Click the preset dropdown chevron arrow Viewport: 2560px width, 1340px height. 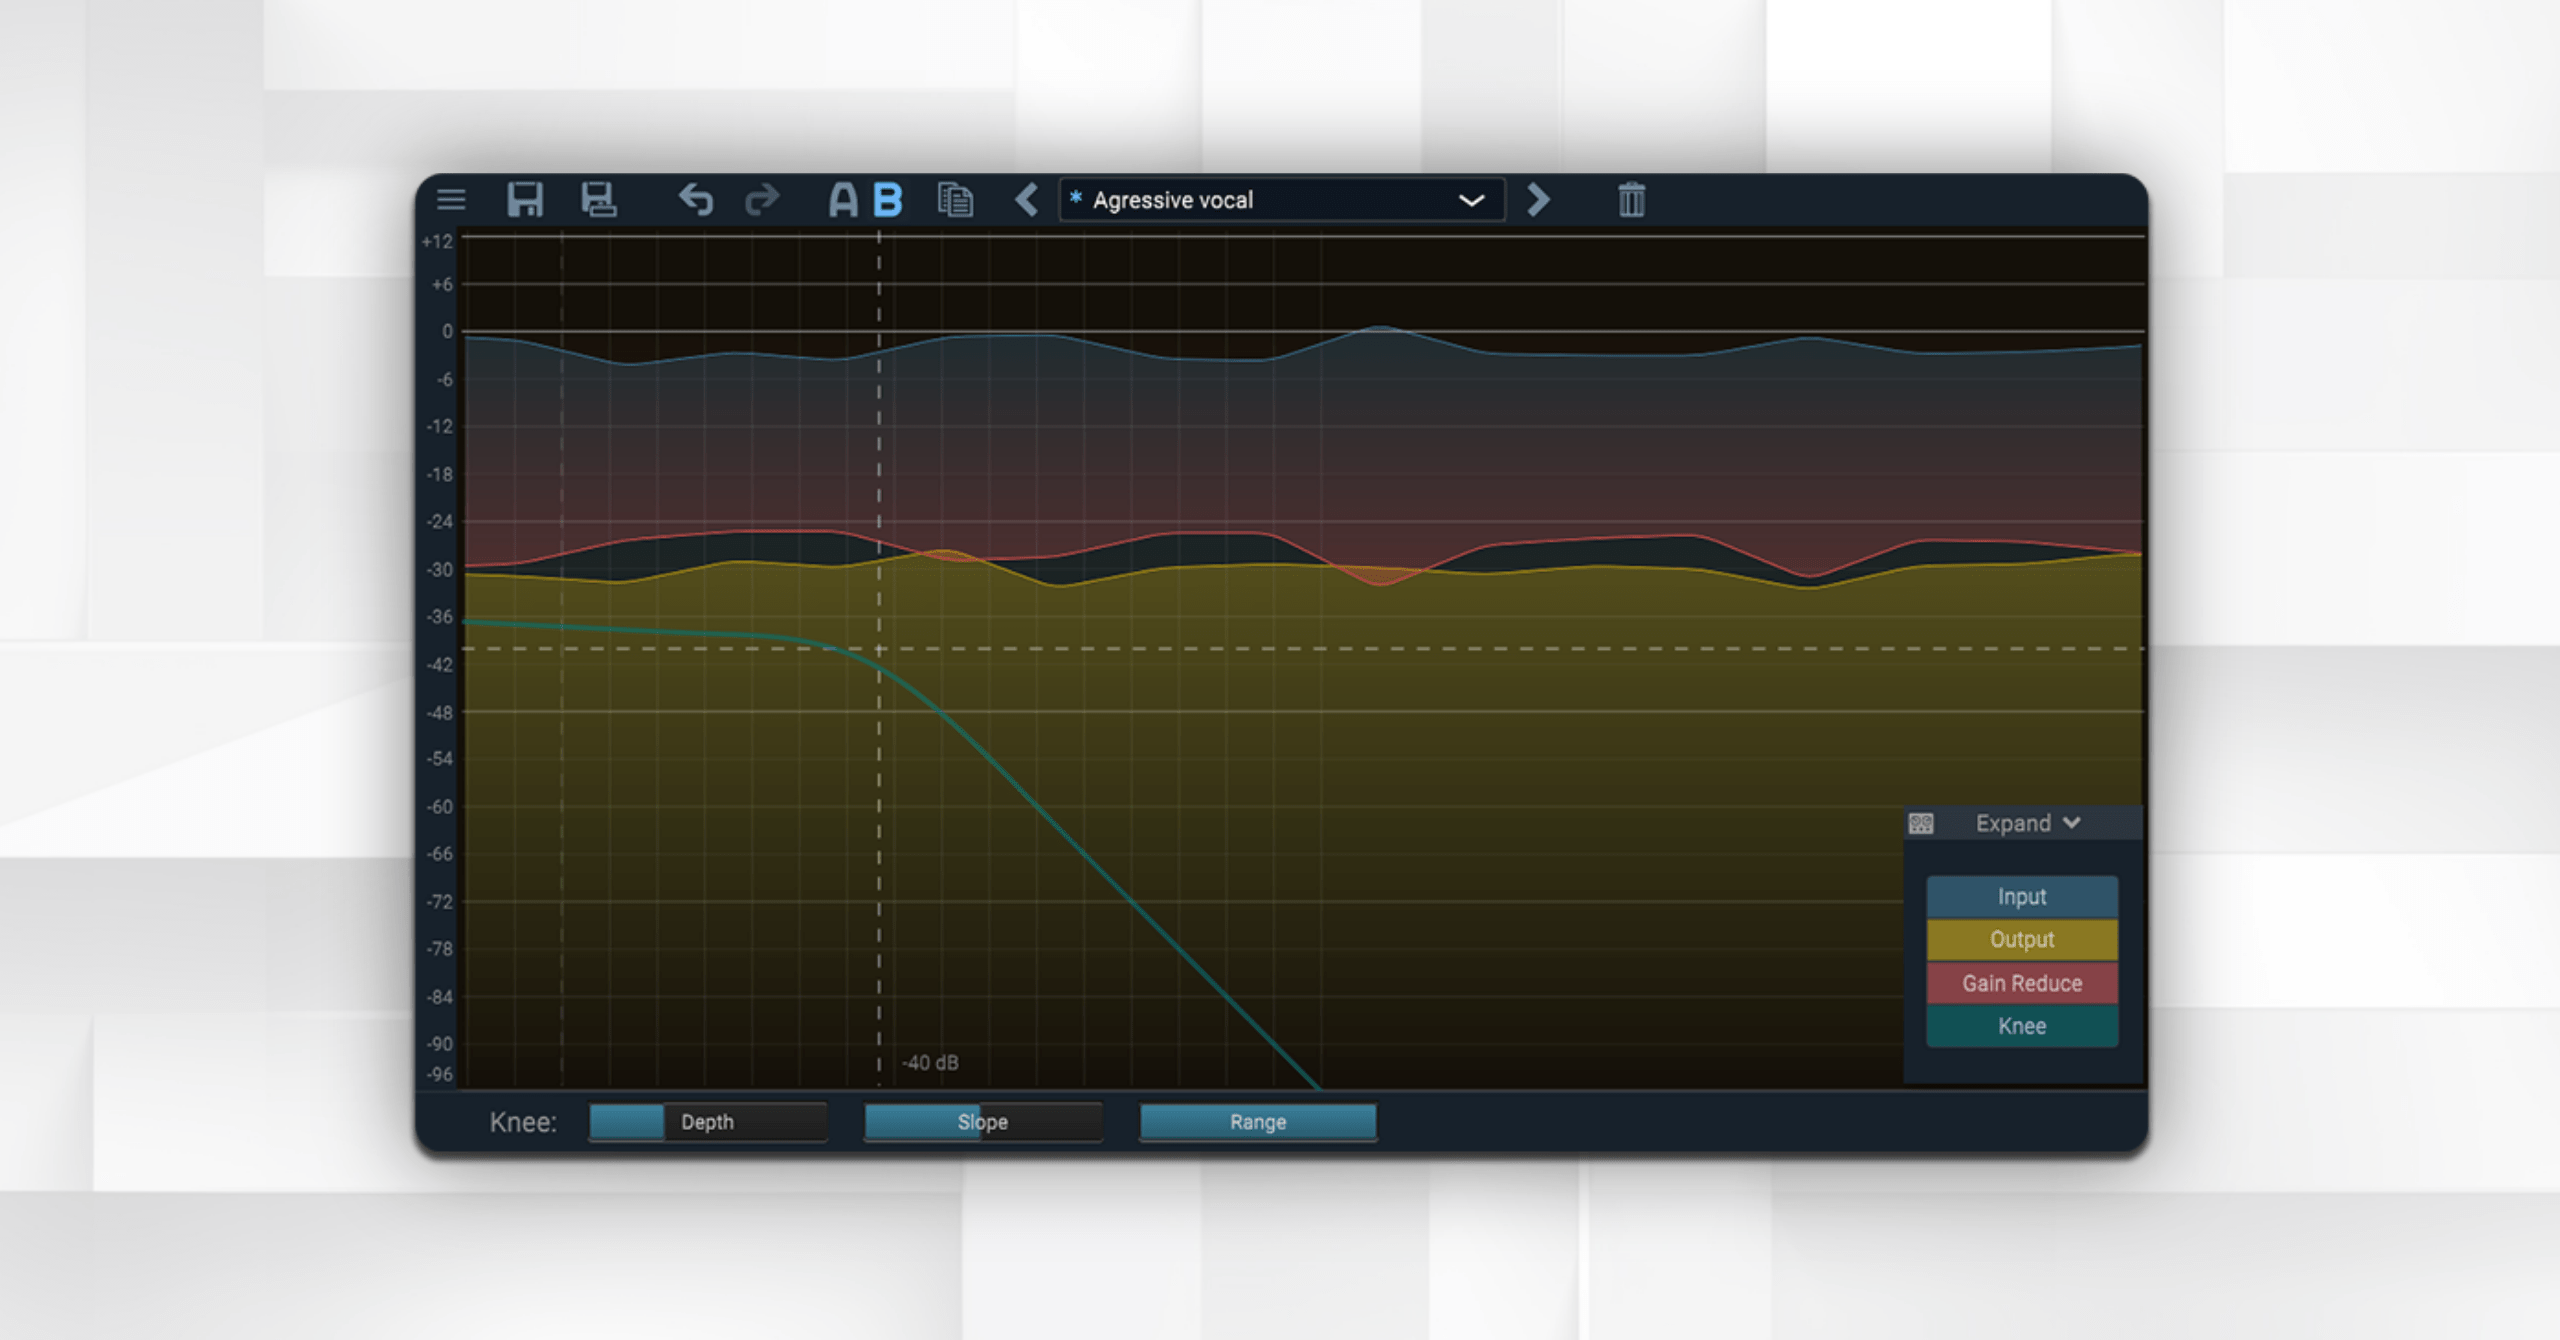coord(1471,200)
